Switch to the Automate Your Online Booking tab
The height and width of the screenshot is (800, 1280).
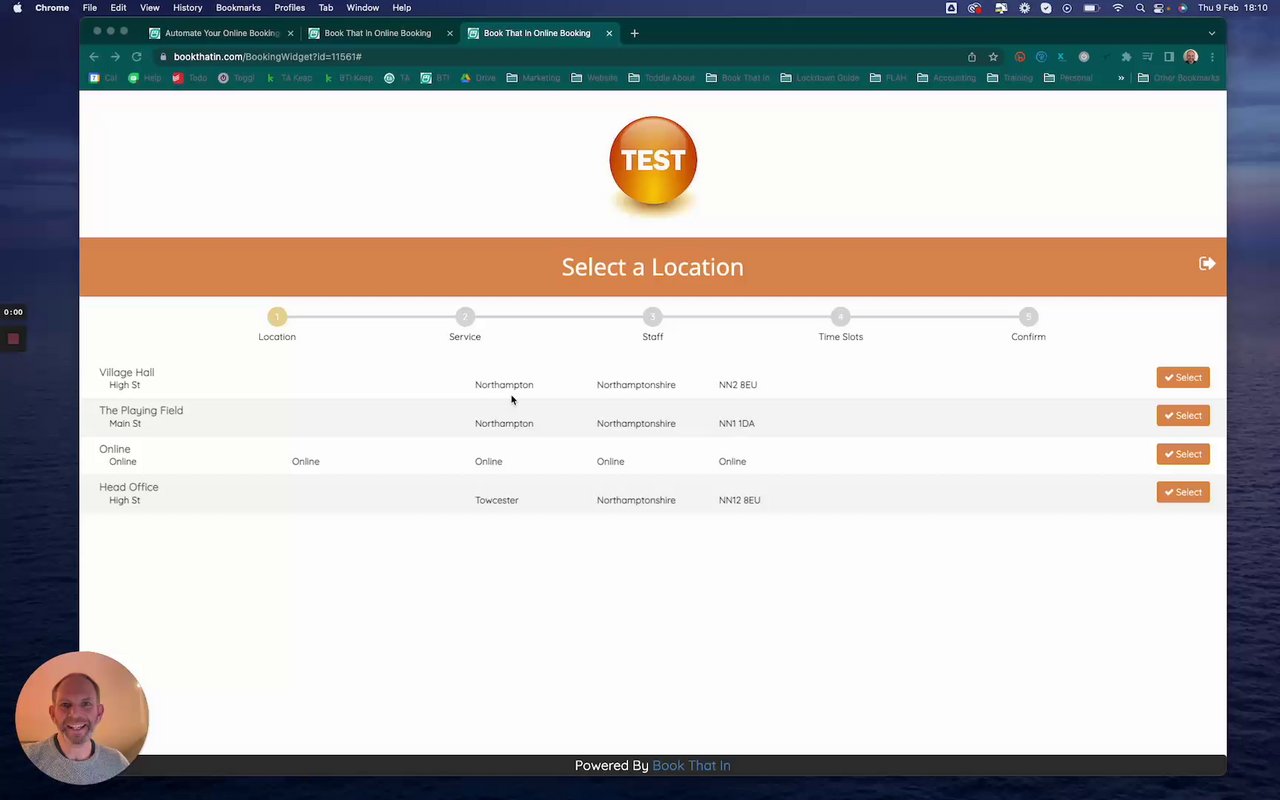[220, 33]
